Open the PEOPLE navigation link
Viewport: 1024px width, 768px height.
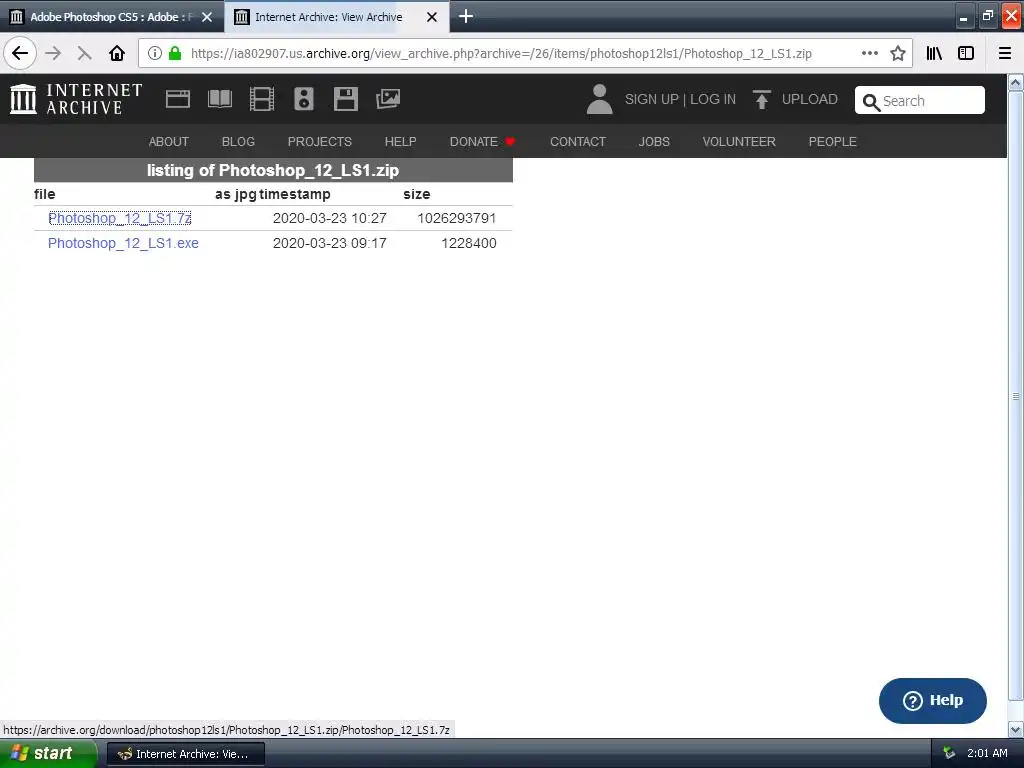833,142
